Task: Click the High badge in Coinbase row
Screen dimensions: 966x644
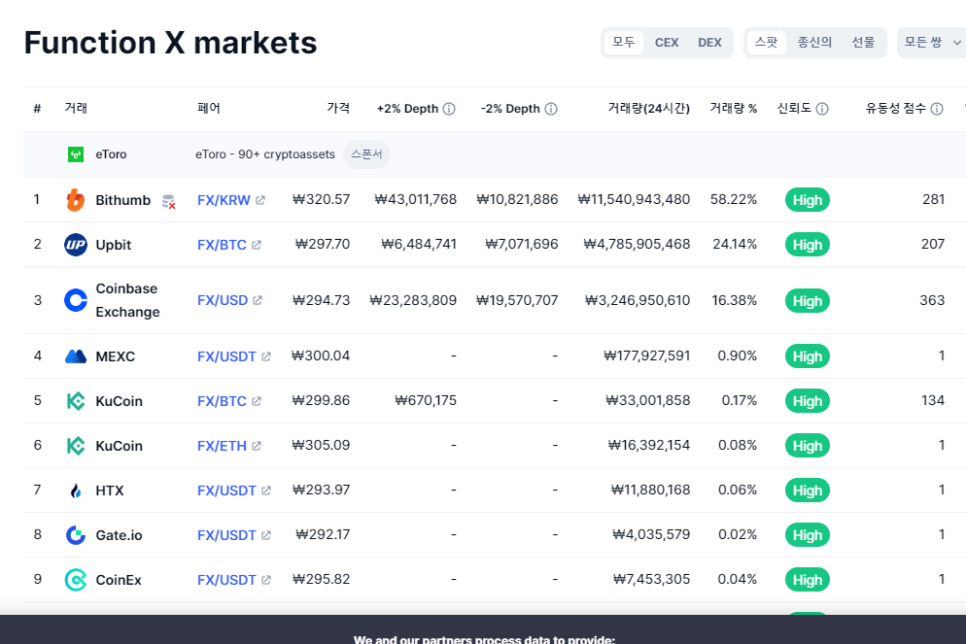Action: [x=807, y=301]
